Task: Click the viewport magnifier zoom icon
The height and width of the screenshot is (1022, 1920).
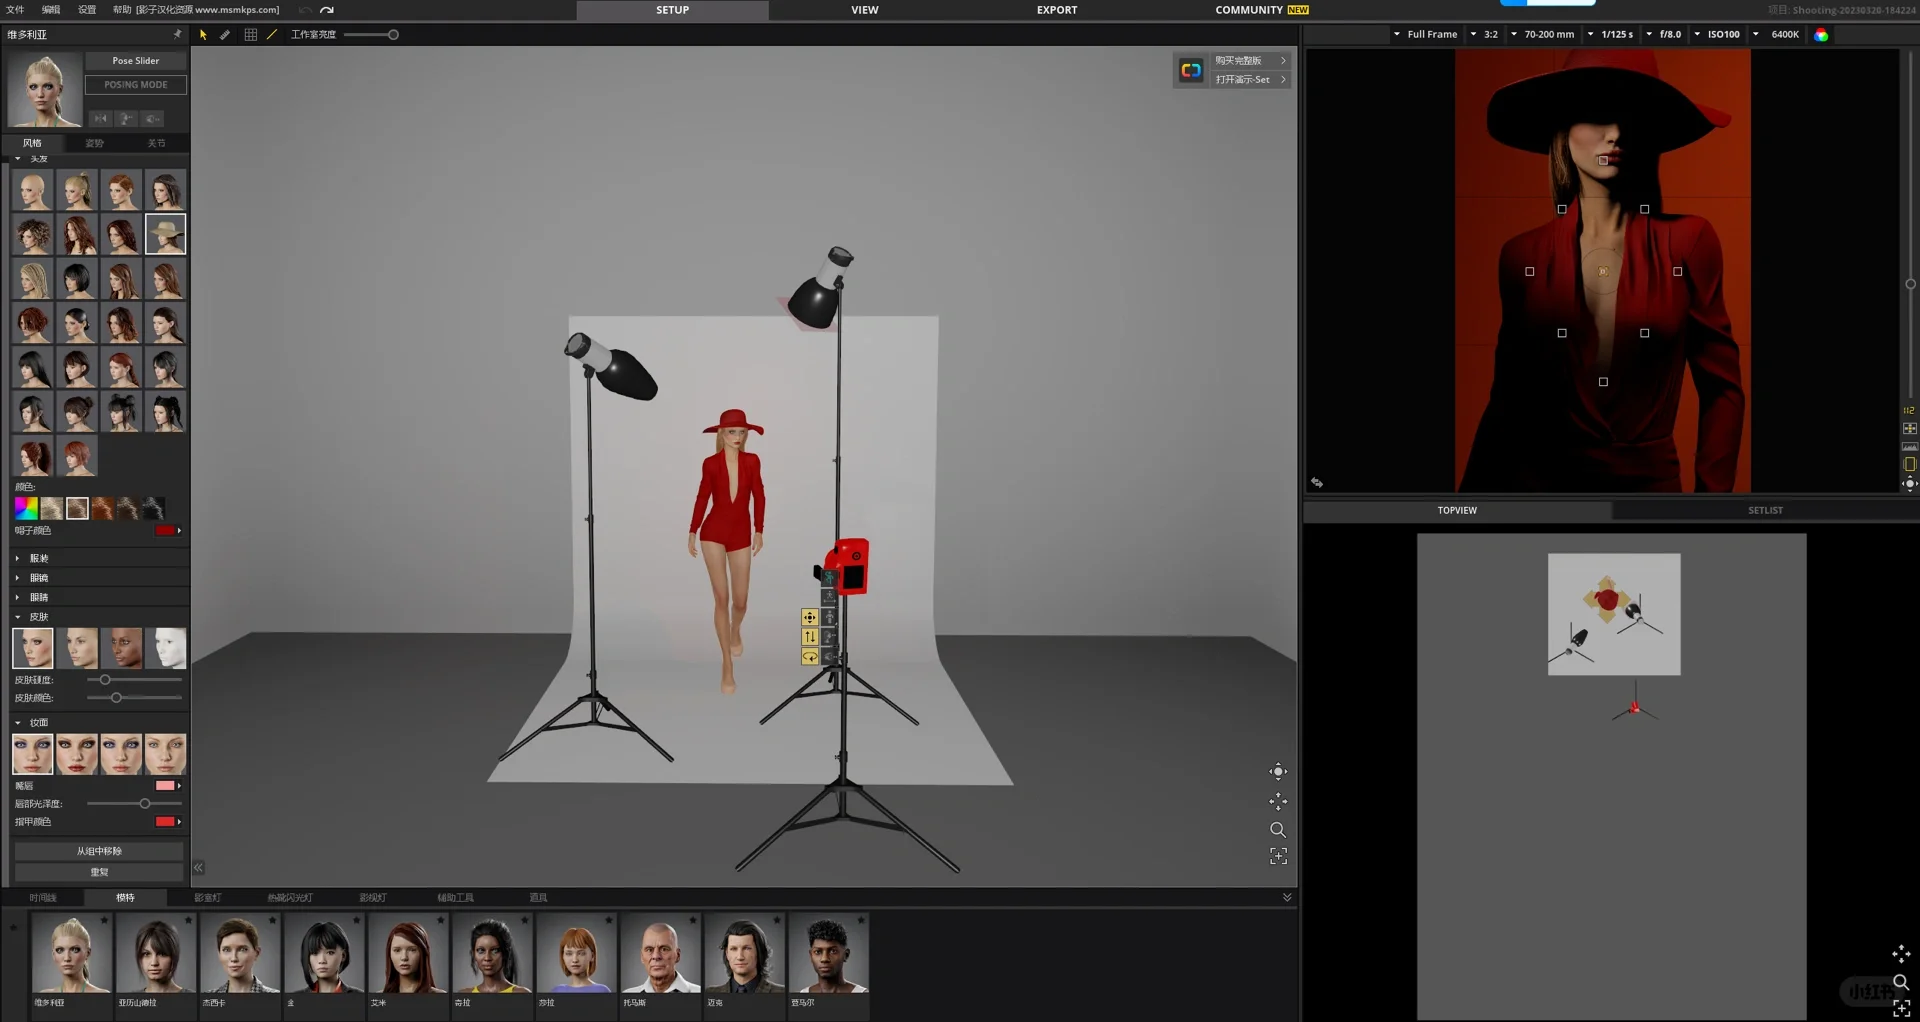Action: click(x=1278, y=830)
